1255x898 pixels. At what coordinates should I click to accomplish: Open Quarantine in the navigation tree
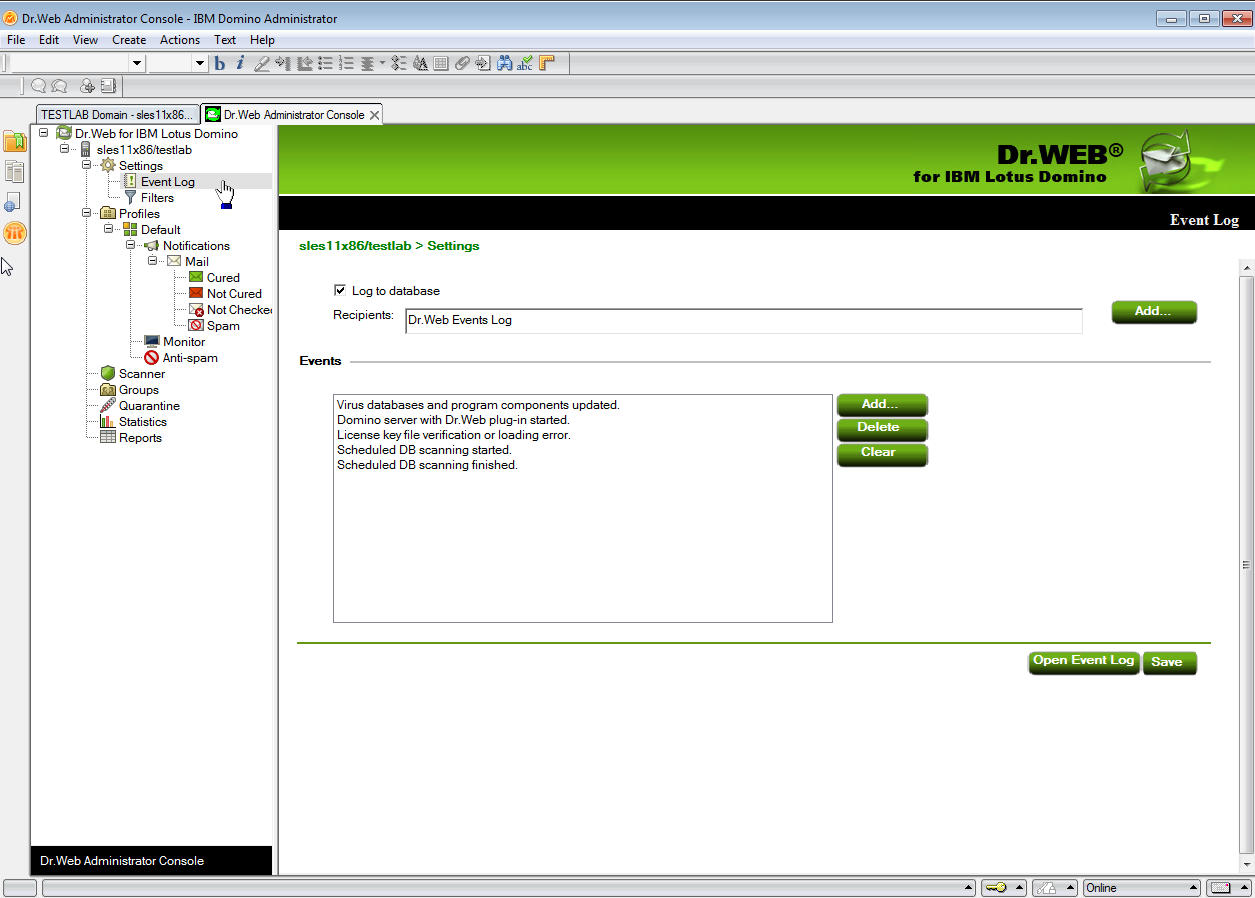coord(149,406)
